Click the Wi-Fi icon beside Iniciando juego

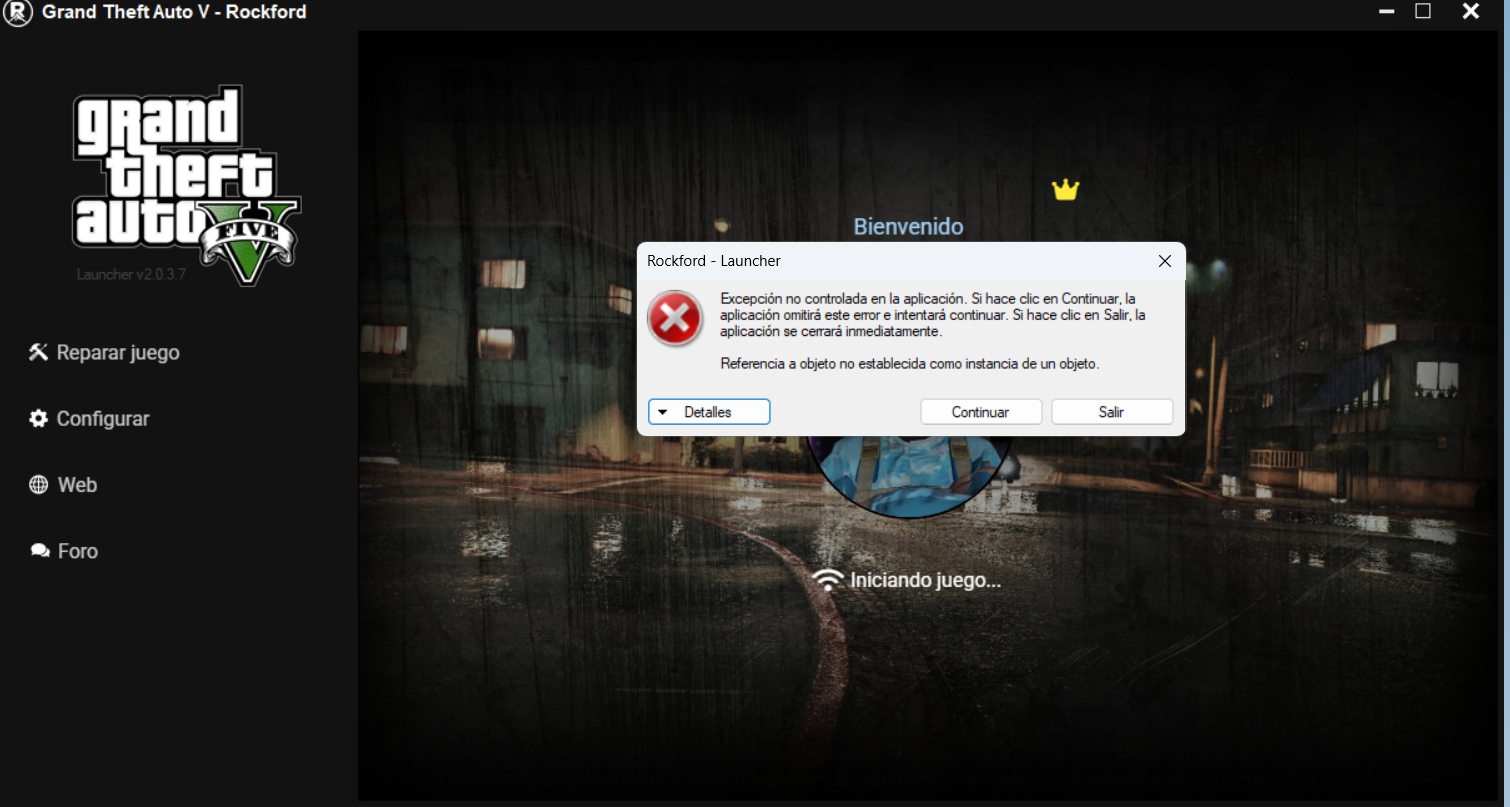[828, 580]
